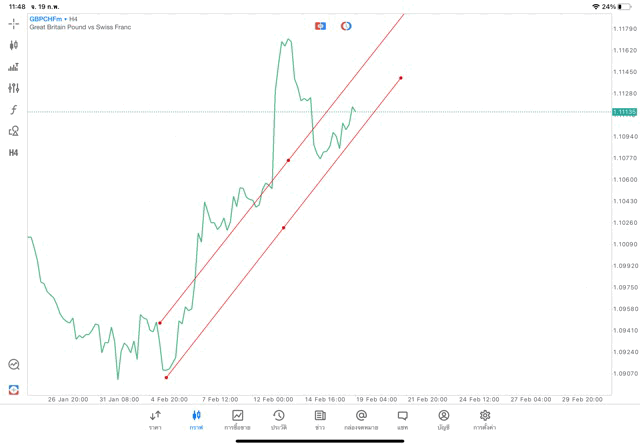Image resolution: width=640 pixels, height=447 pixels.
Task: Open chart settings sliders icon
Action: (x=14, y=88)
